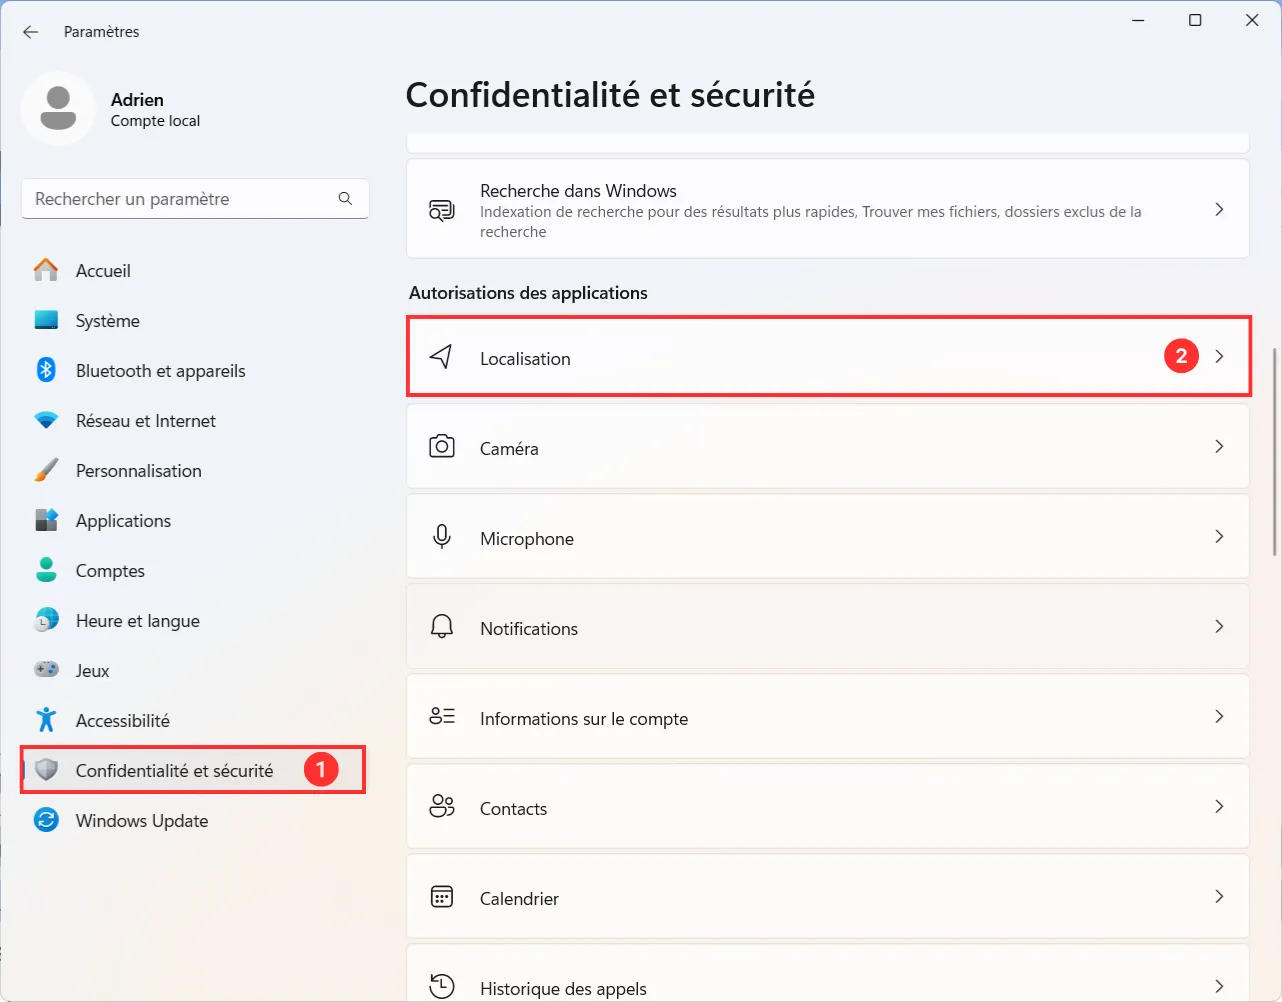Image resolution: width=1282 pixels, height=1002 pixels.
Task: Select the Jeux sidebar label
Action: tap(92, 671)
